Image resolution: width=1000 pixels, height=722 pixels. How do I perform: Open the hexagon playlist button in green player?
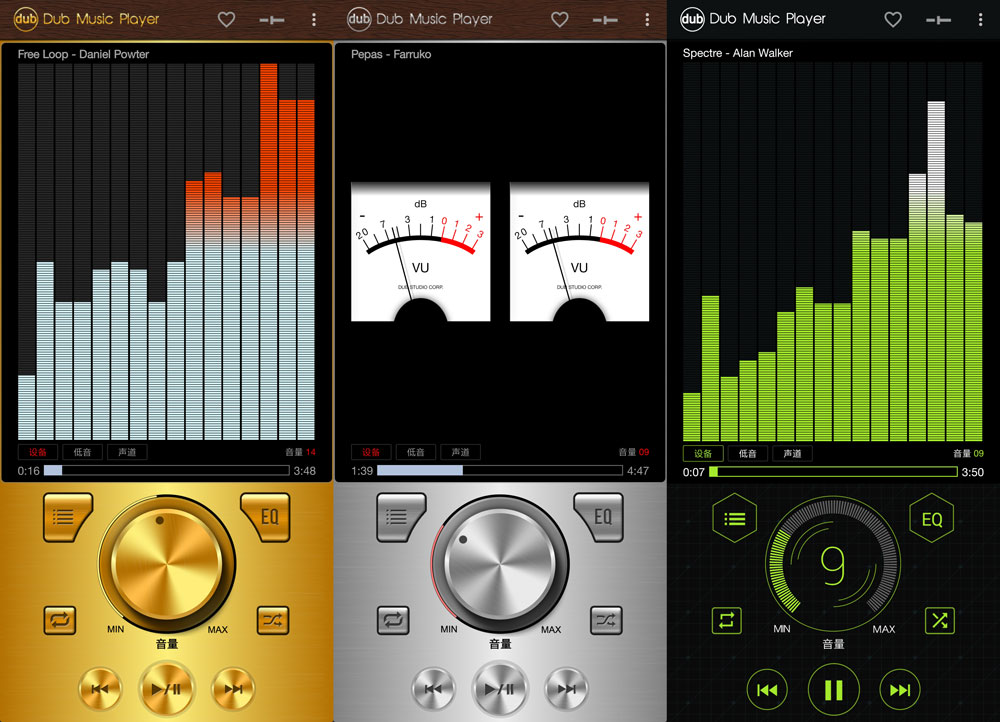coord(735,519)
